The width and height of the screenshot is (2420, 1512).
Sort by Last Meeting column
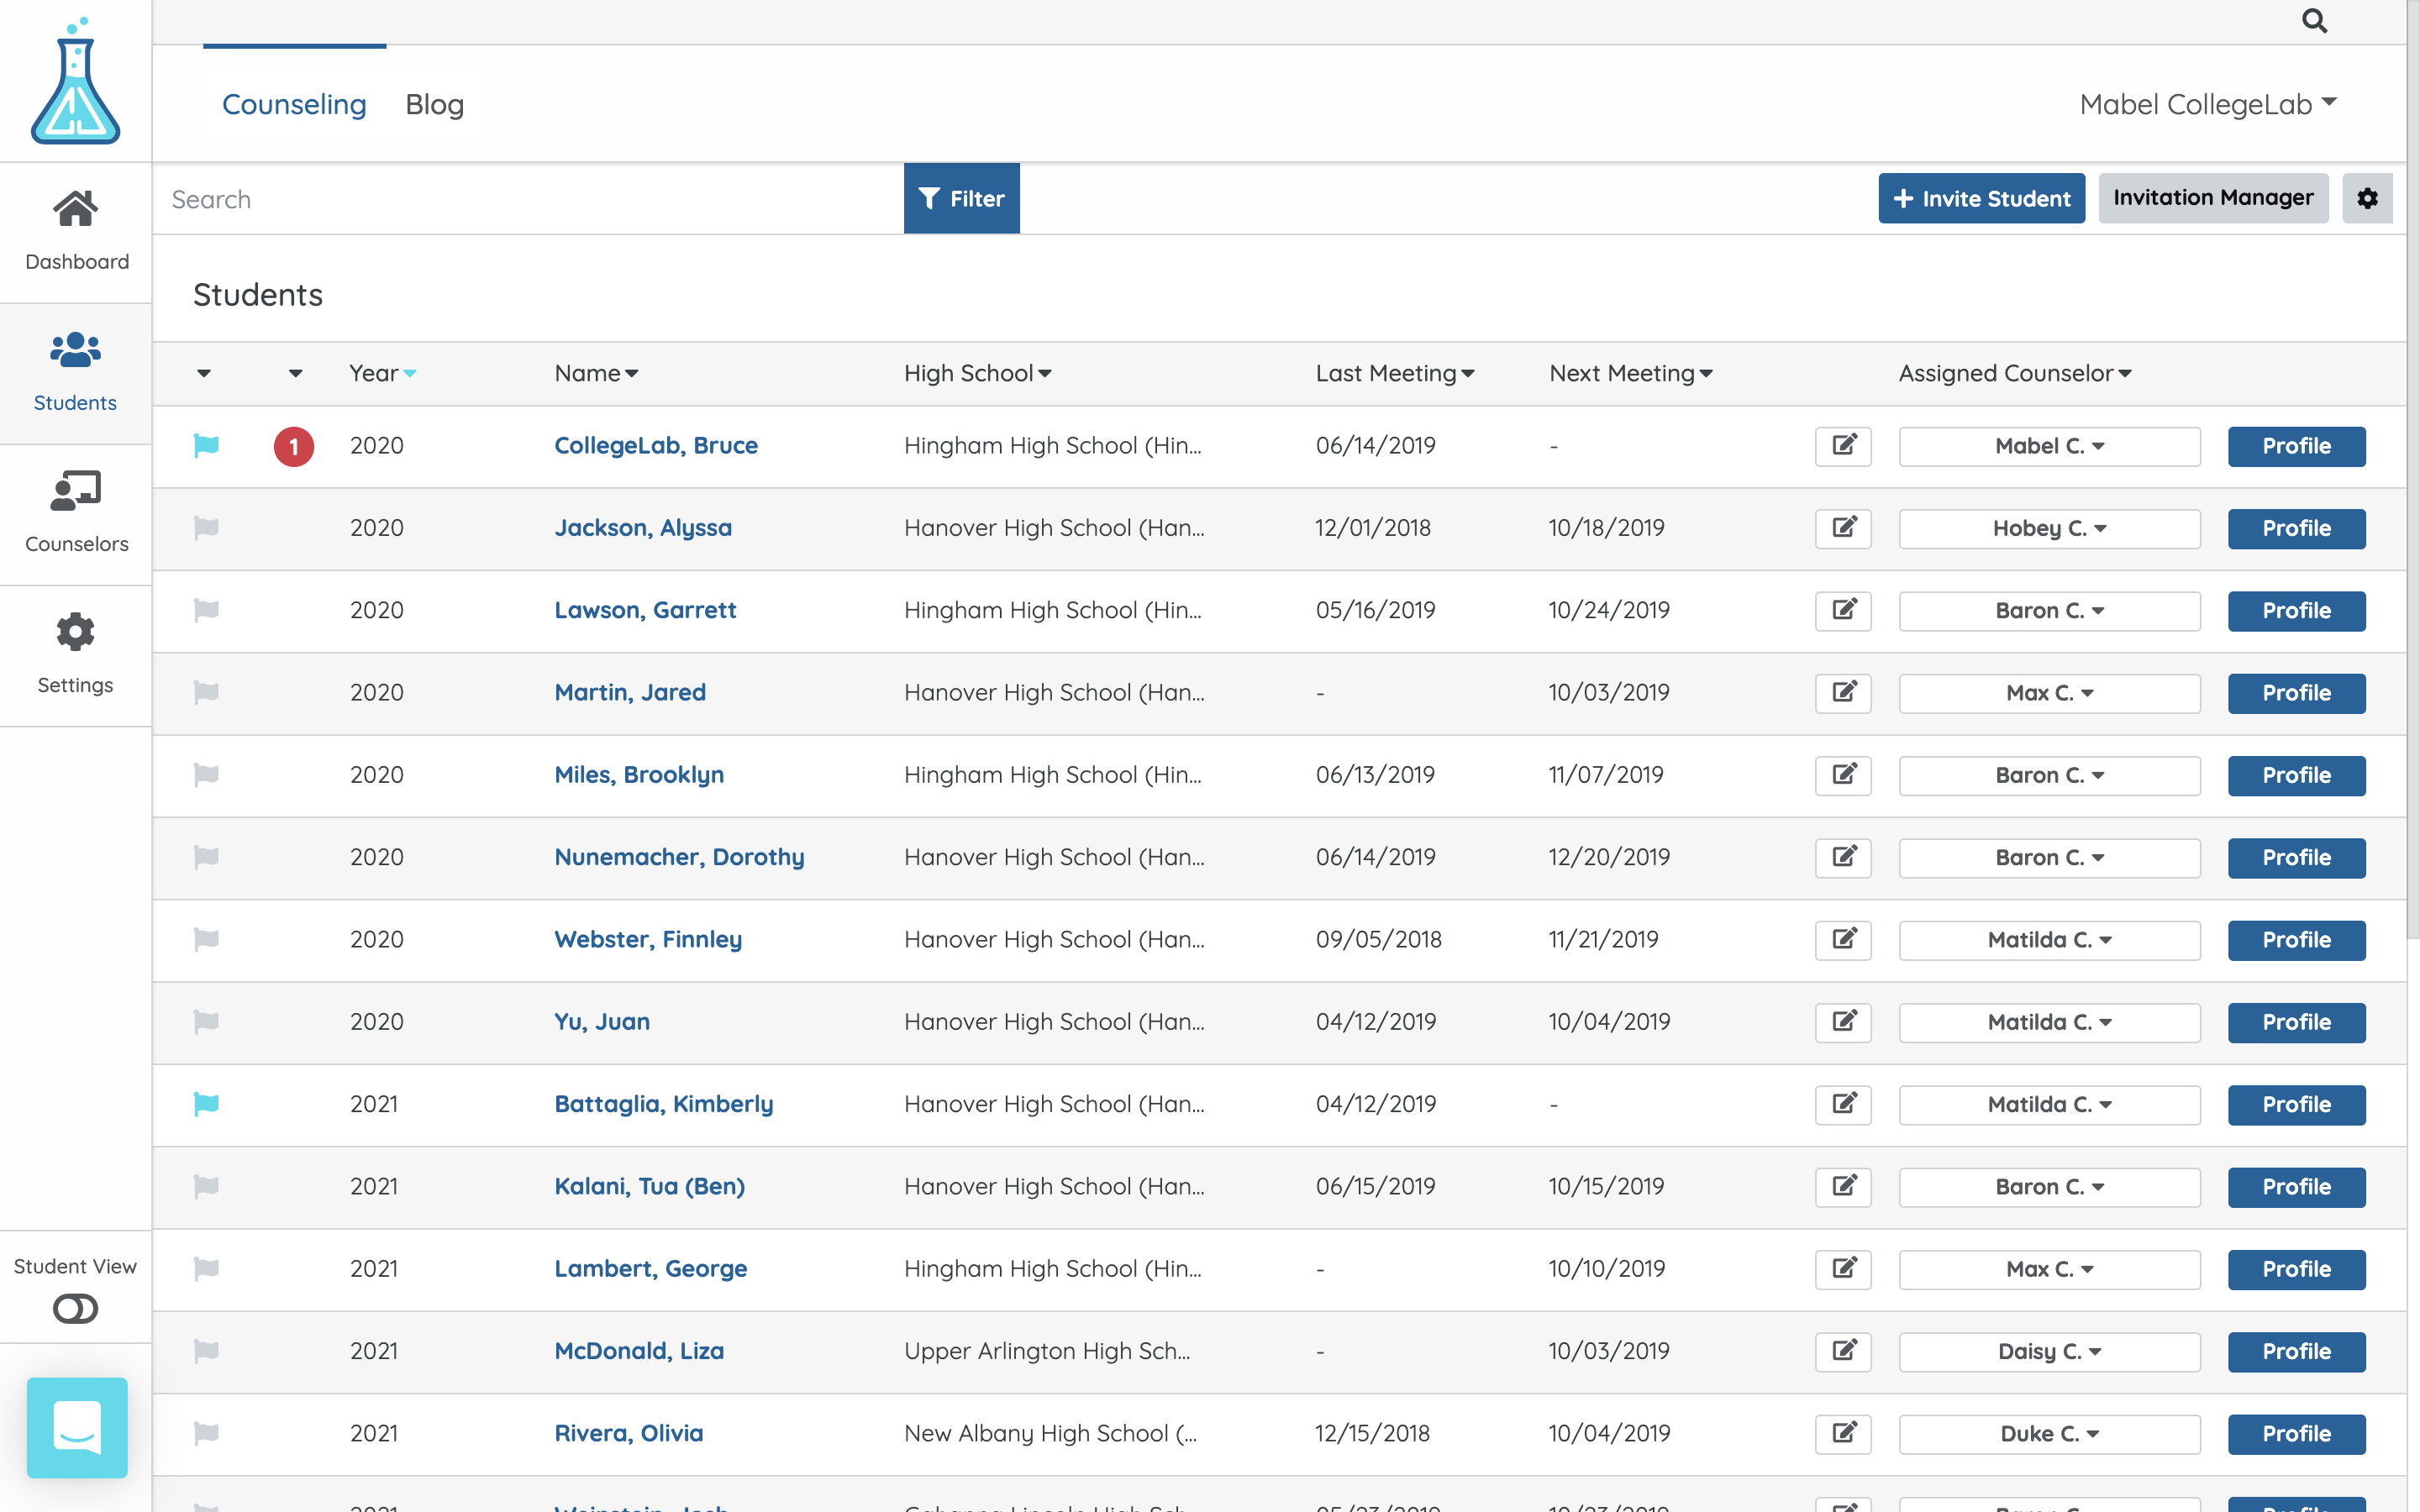pyautogui.click(x=1394, y=373)
